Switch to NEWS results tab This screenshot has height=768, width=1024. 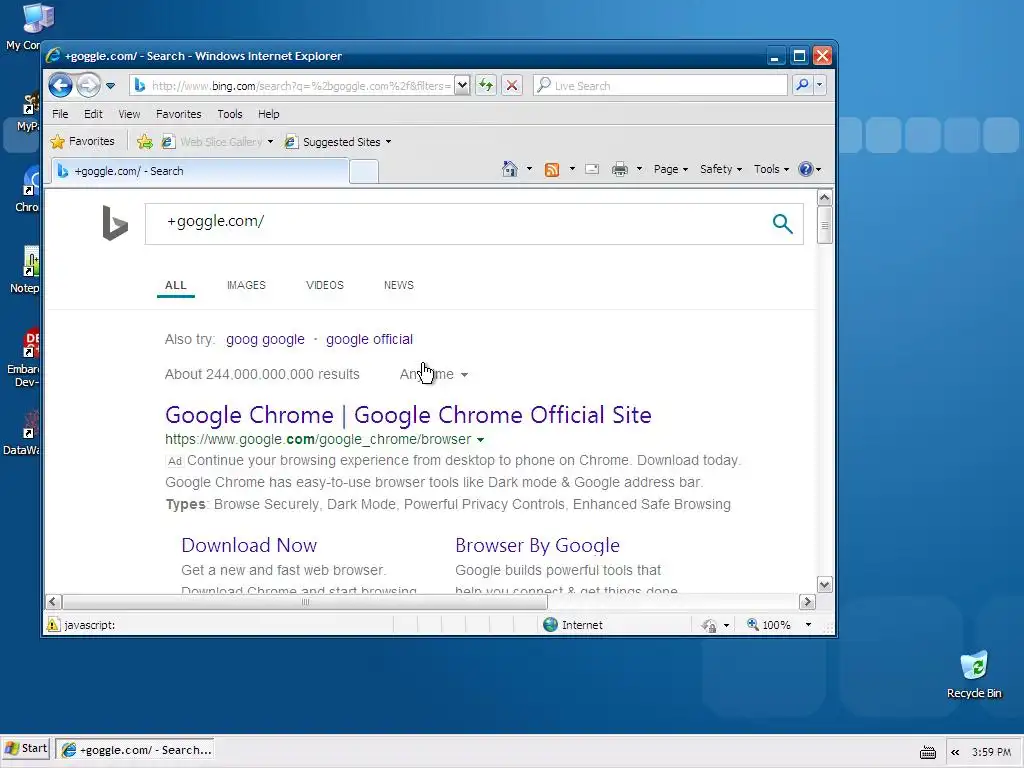(x=398, y=285)
